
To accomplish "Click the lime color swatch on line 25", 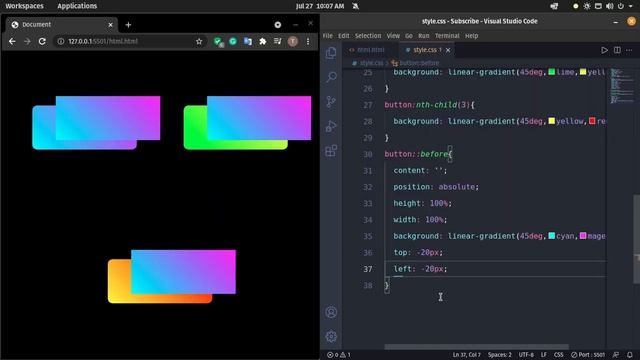I will tap(551, 72).
